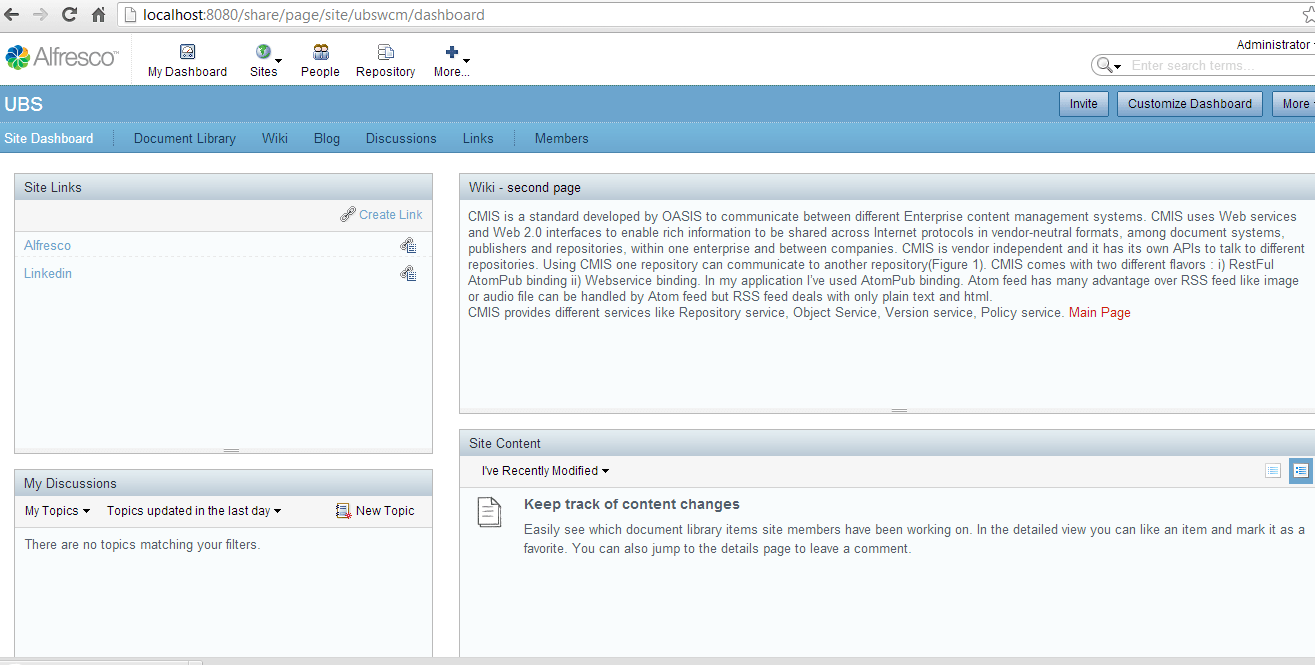Switch Site Content to detailed view
The image size is (1315, 665).
pyautogui.click(x=1300, y=470)
